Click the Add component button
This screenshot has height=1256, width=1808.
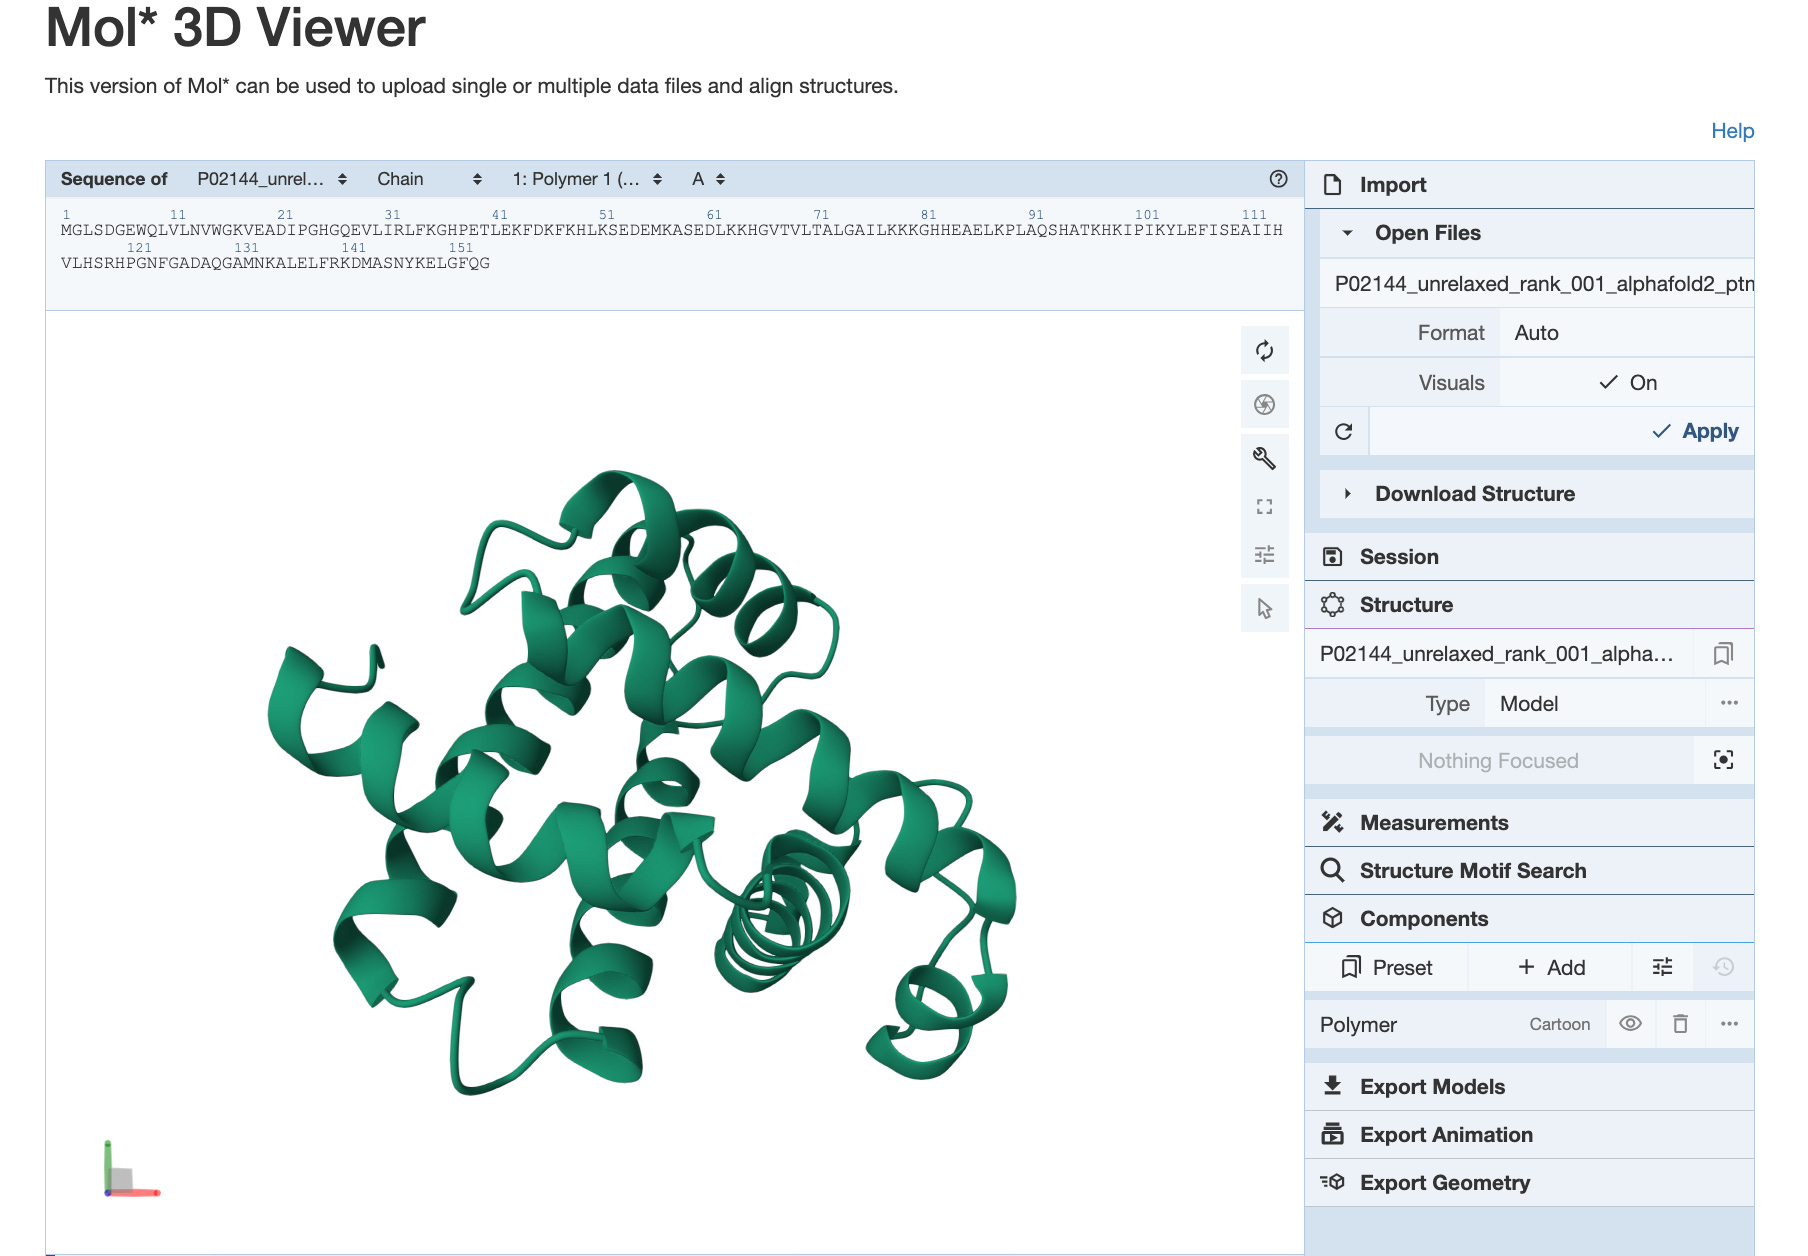pos(1551,967)
